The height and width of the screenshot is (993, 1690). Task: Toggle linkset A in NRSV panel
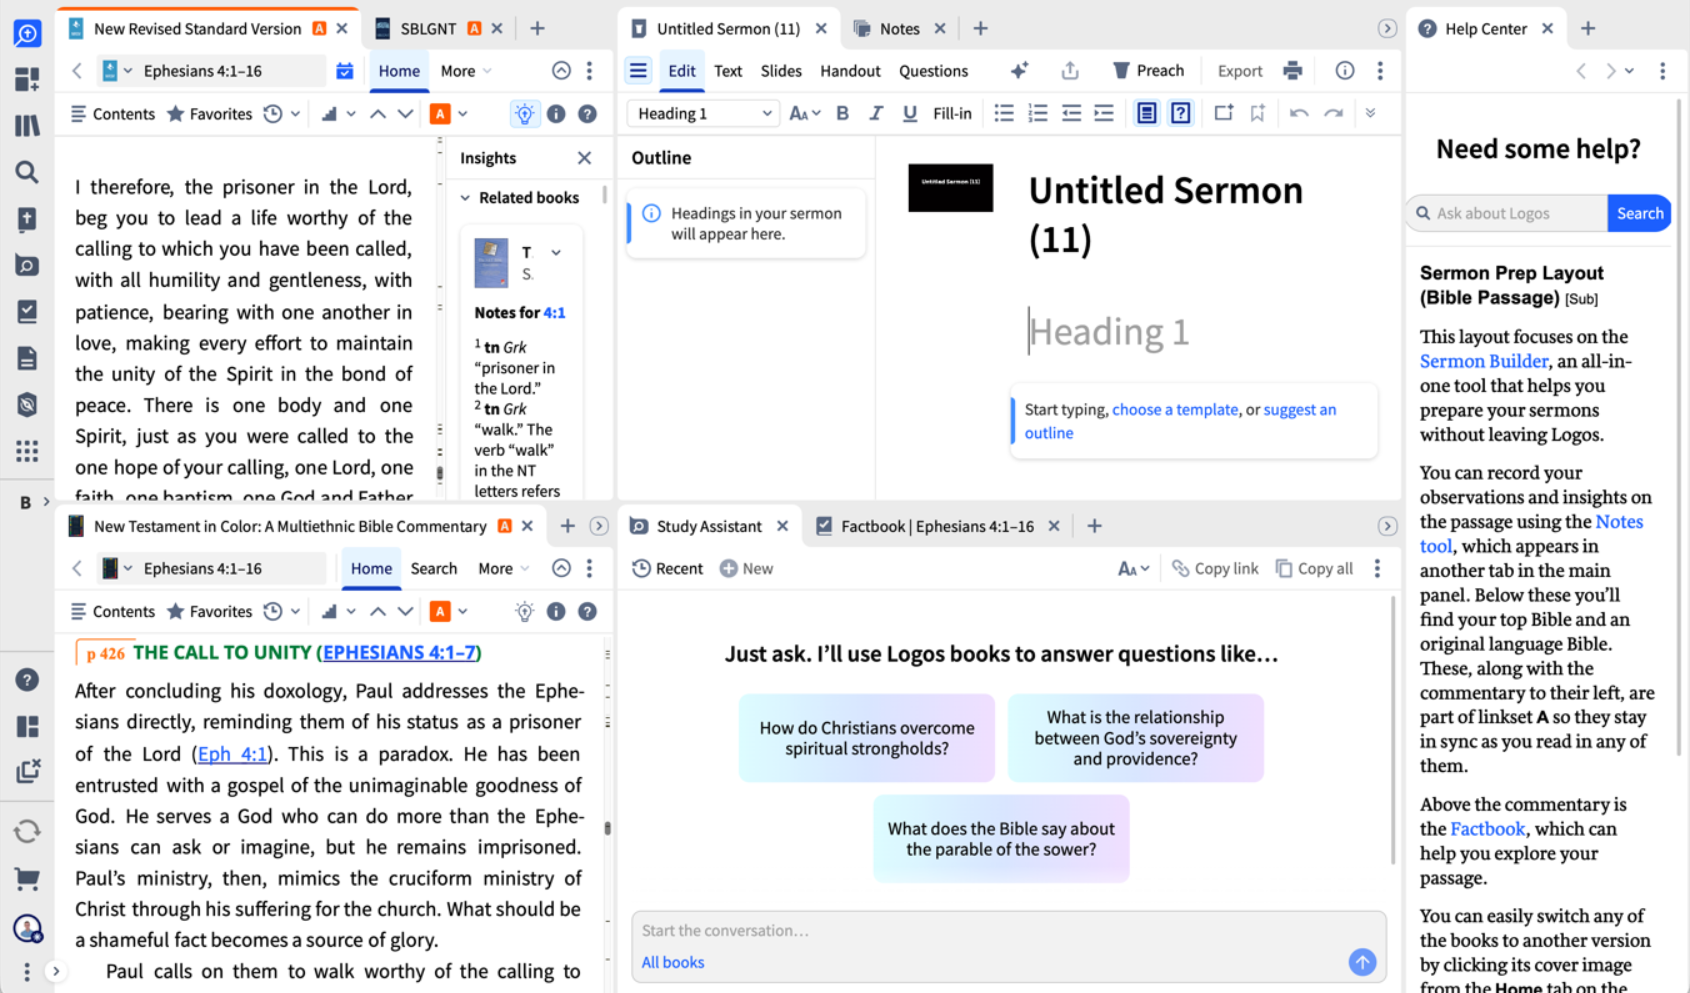tap(440, 114)
